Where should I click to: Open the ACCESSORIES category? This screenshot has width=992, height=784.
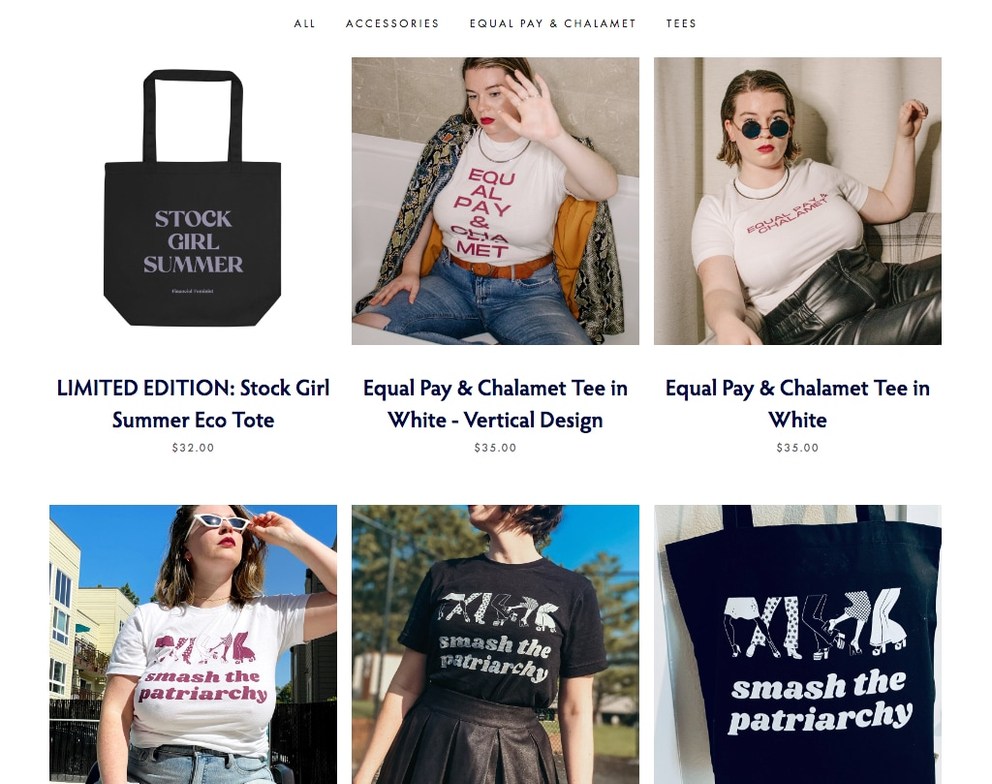[x=392, y=23]
